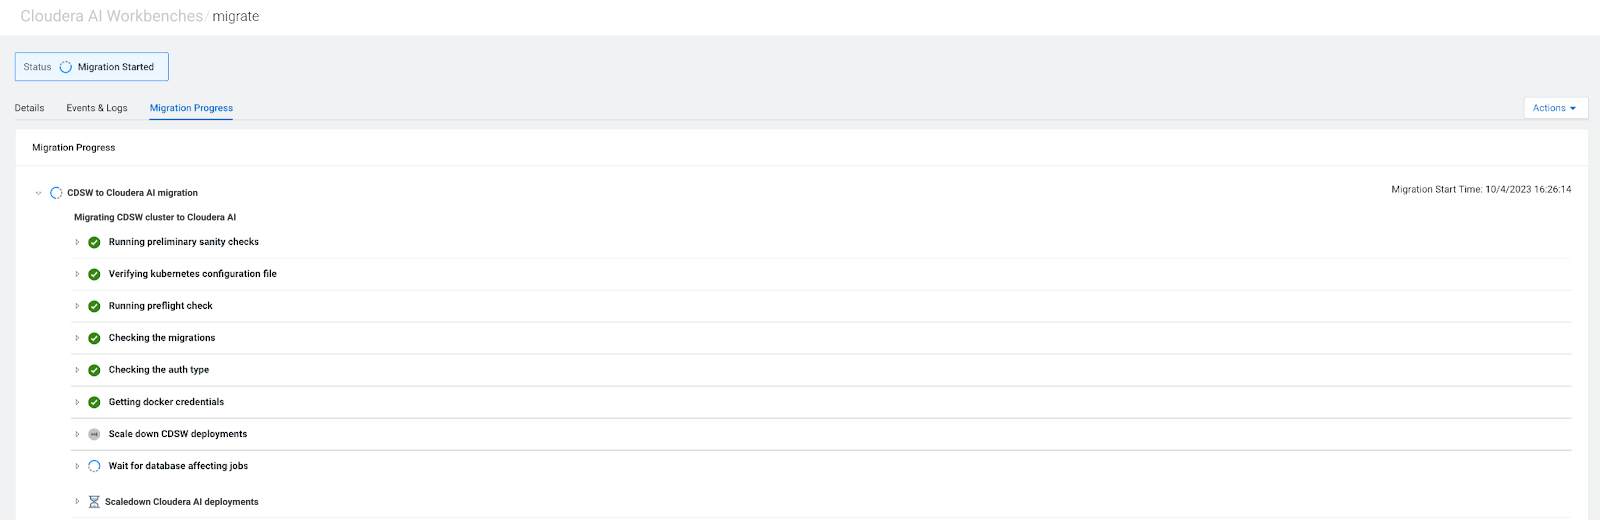Collapse the CDSW to Cloudera AI migration section
This screenshot has height=520, width=1600.
pos(38,193)
